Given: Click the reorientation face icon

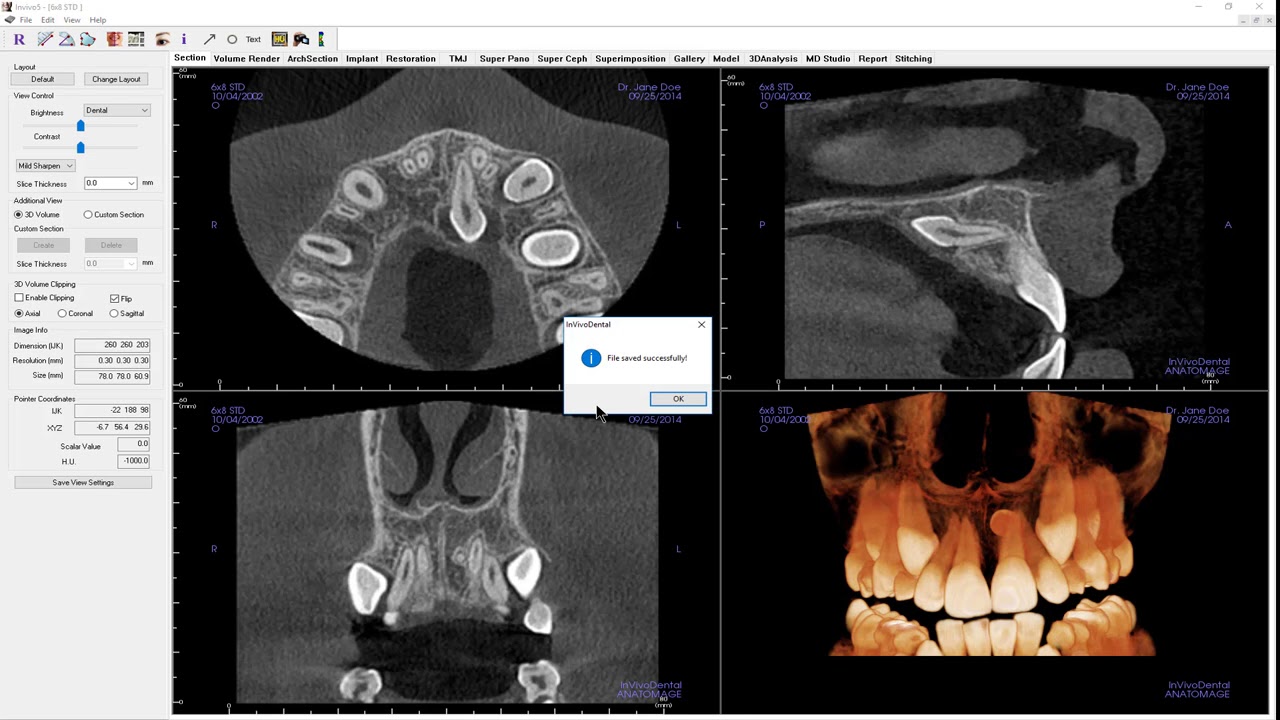Looking at the screenshot, I should pyautogui.click(x=114, y=39).
